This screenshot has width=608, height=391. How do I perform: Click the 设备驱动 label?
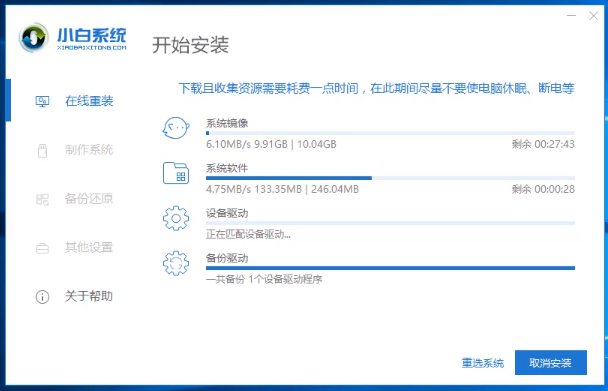[x=227, y=213]
